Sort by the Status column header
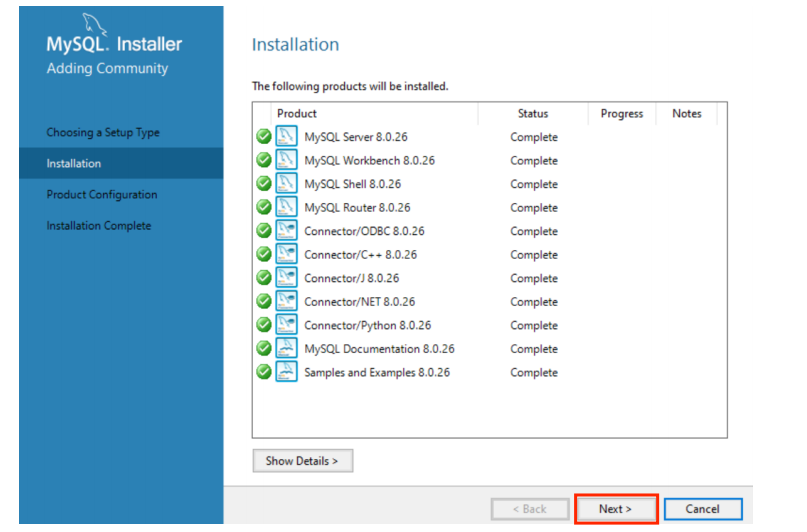 533,114
